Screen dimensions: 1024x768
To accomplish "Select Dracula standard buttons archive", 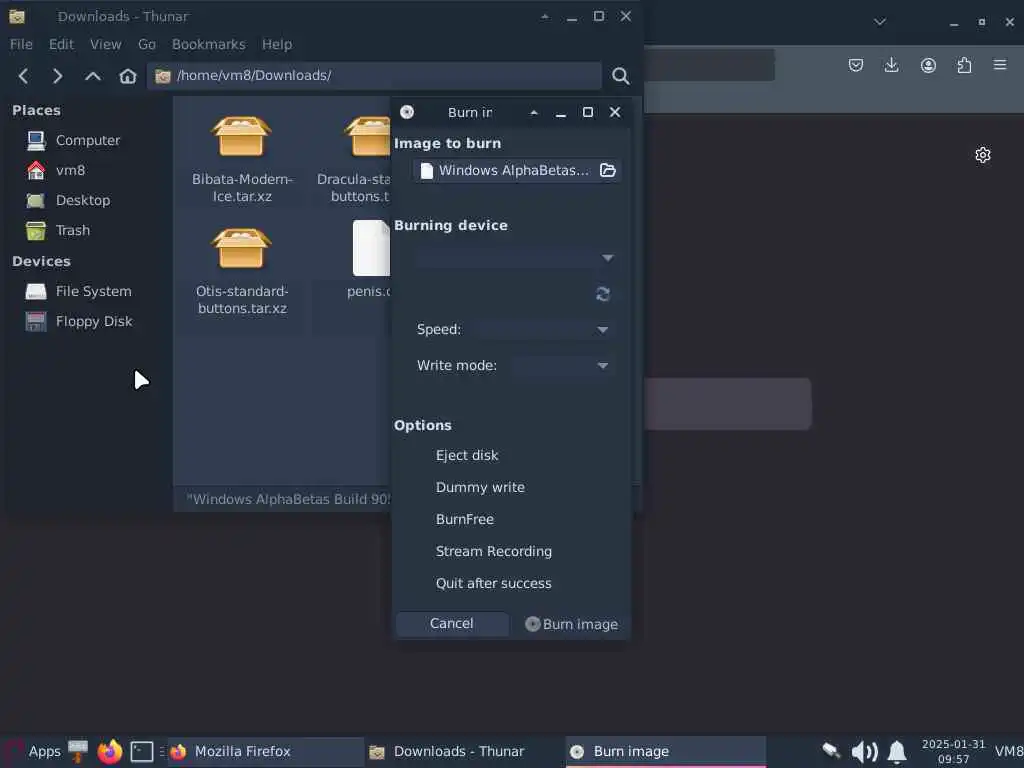I will coord(354,159).
